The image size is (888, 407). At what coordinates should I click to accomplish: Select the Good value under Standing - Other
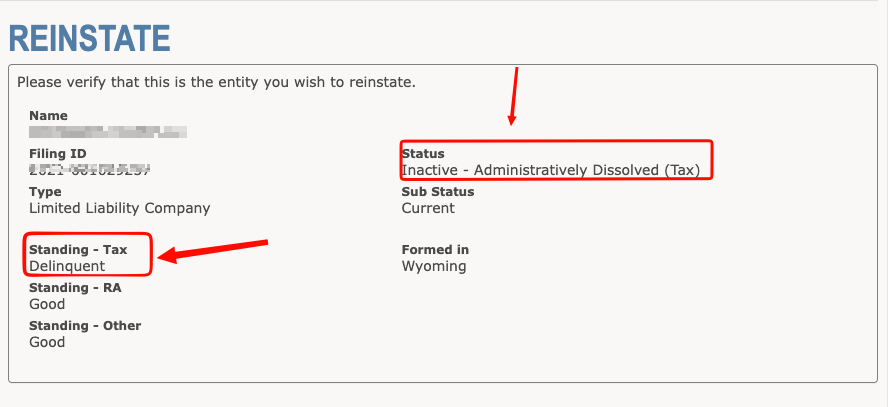[47, 342]
